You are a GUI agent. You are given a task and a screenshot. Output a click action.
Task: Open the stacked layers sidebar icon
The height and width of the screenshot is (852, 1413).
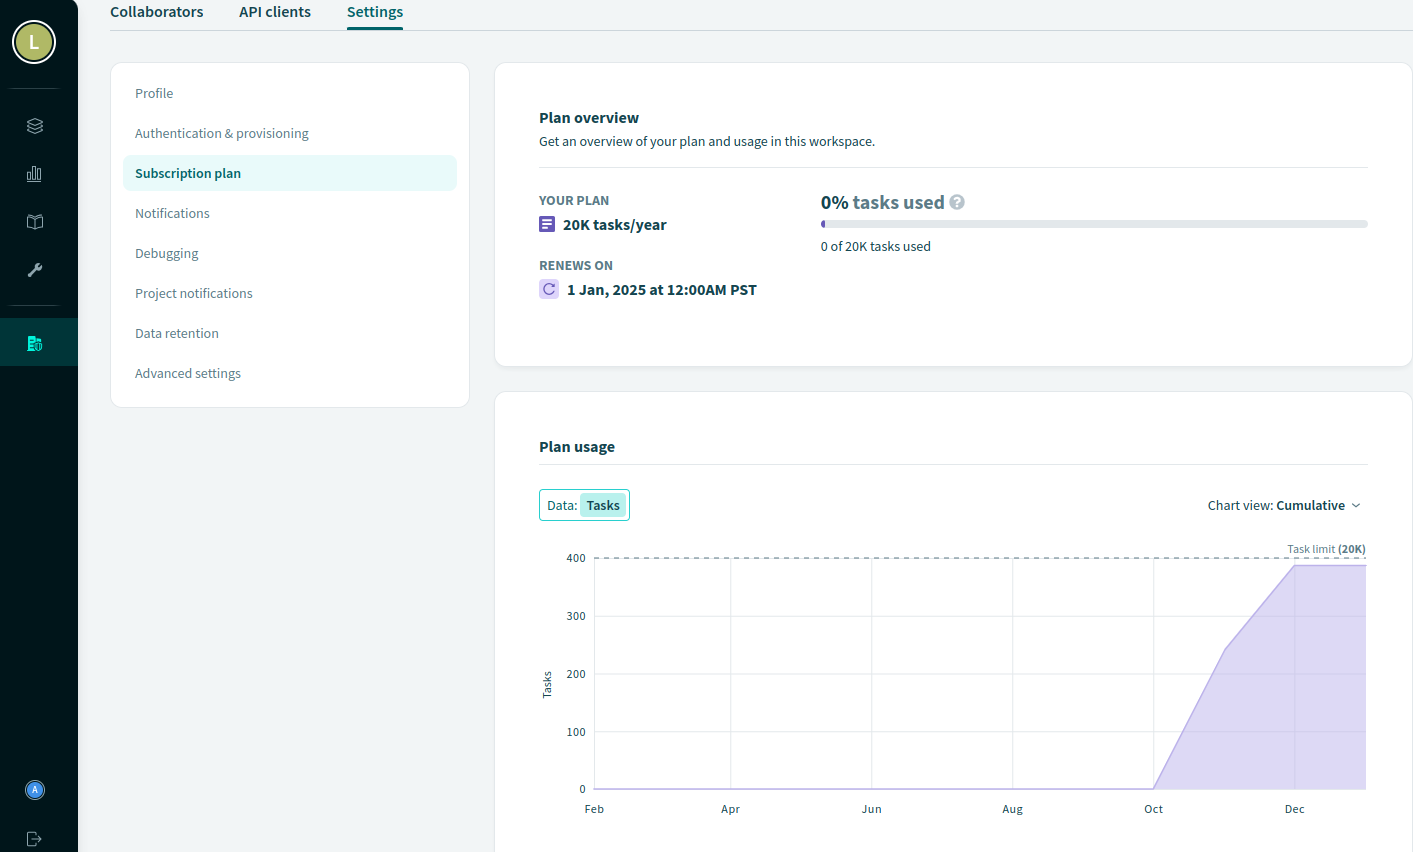35,126
